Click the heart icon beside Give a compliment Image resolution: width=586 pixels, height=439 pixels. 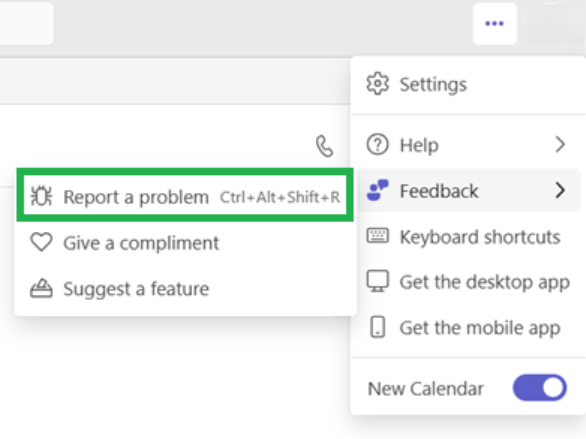pyautogui.click(x=41, y=242)
